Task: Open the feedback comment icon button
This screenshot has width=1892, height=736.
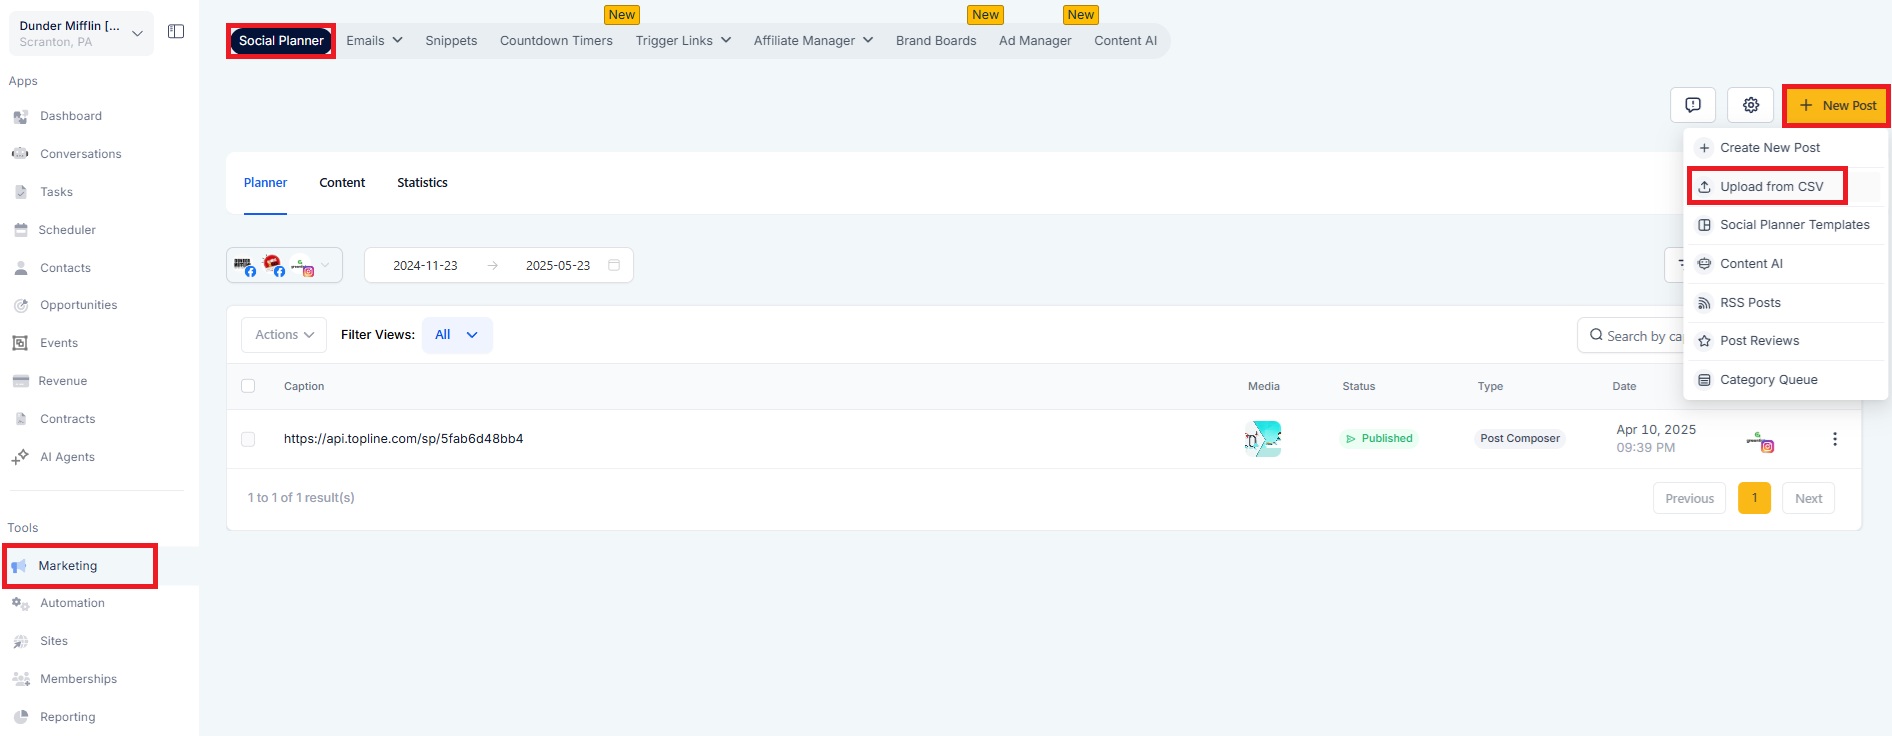Action: click(x=1693, y=105)
